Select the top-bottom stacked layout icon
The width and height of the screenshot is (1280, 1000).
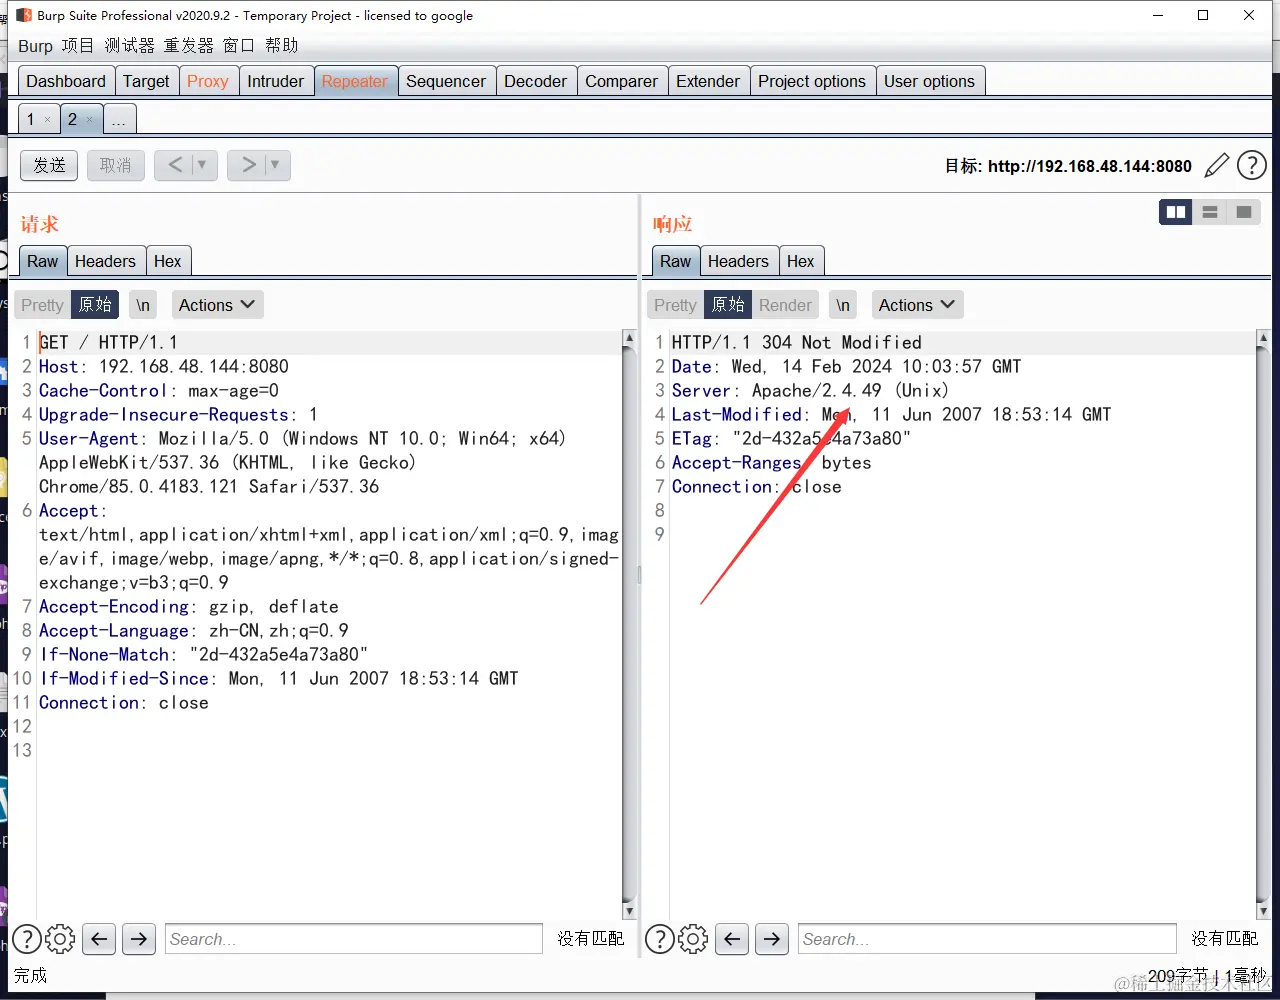[1210, 212]
